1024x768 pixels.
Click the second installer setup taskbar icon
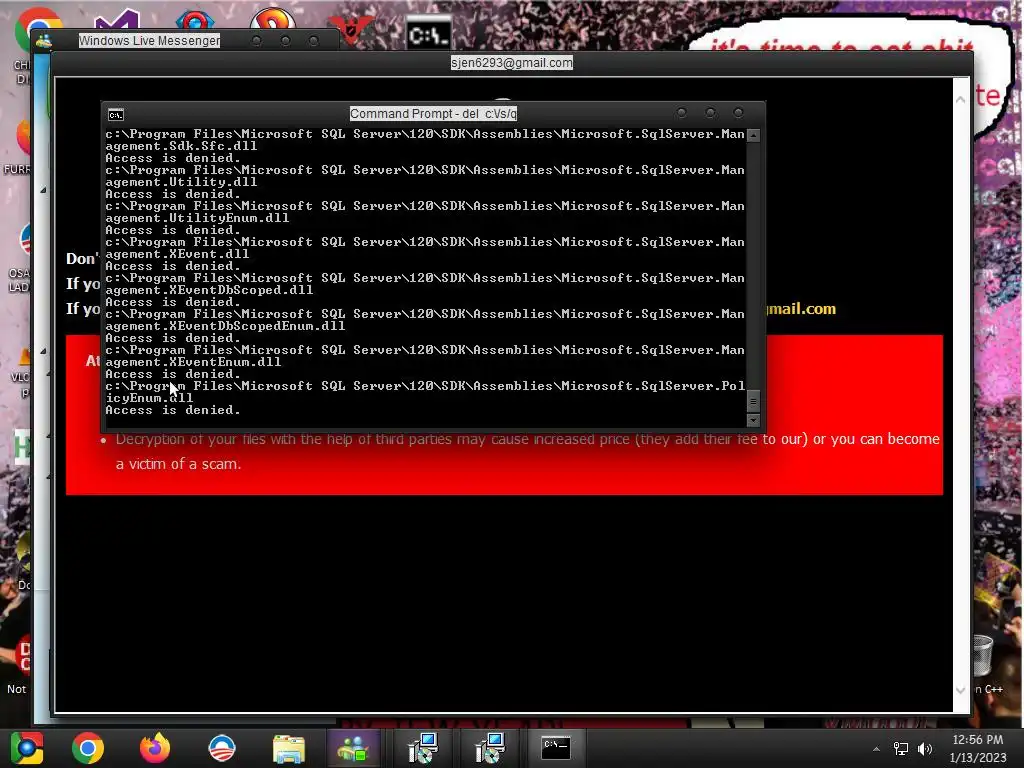pyautogui.click(x=490, y=748)
